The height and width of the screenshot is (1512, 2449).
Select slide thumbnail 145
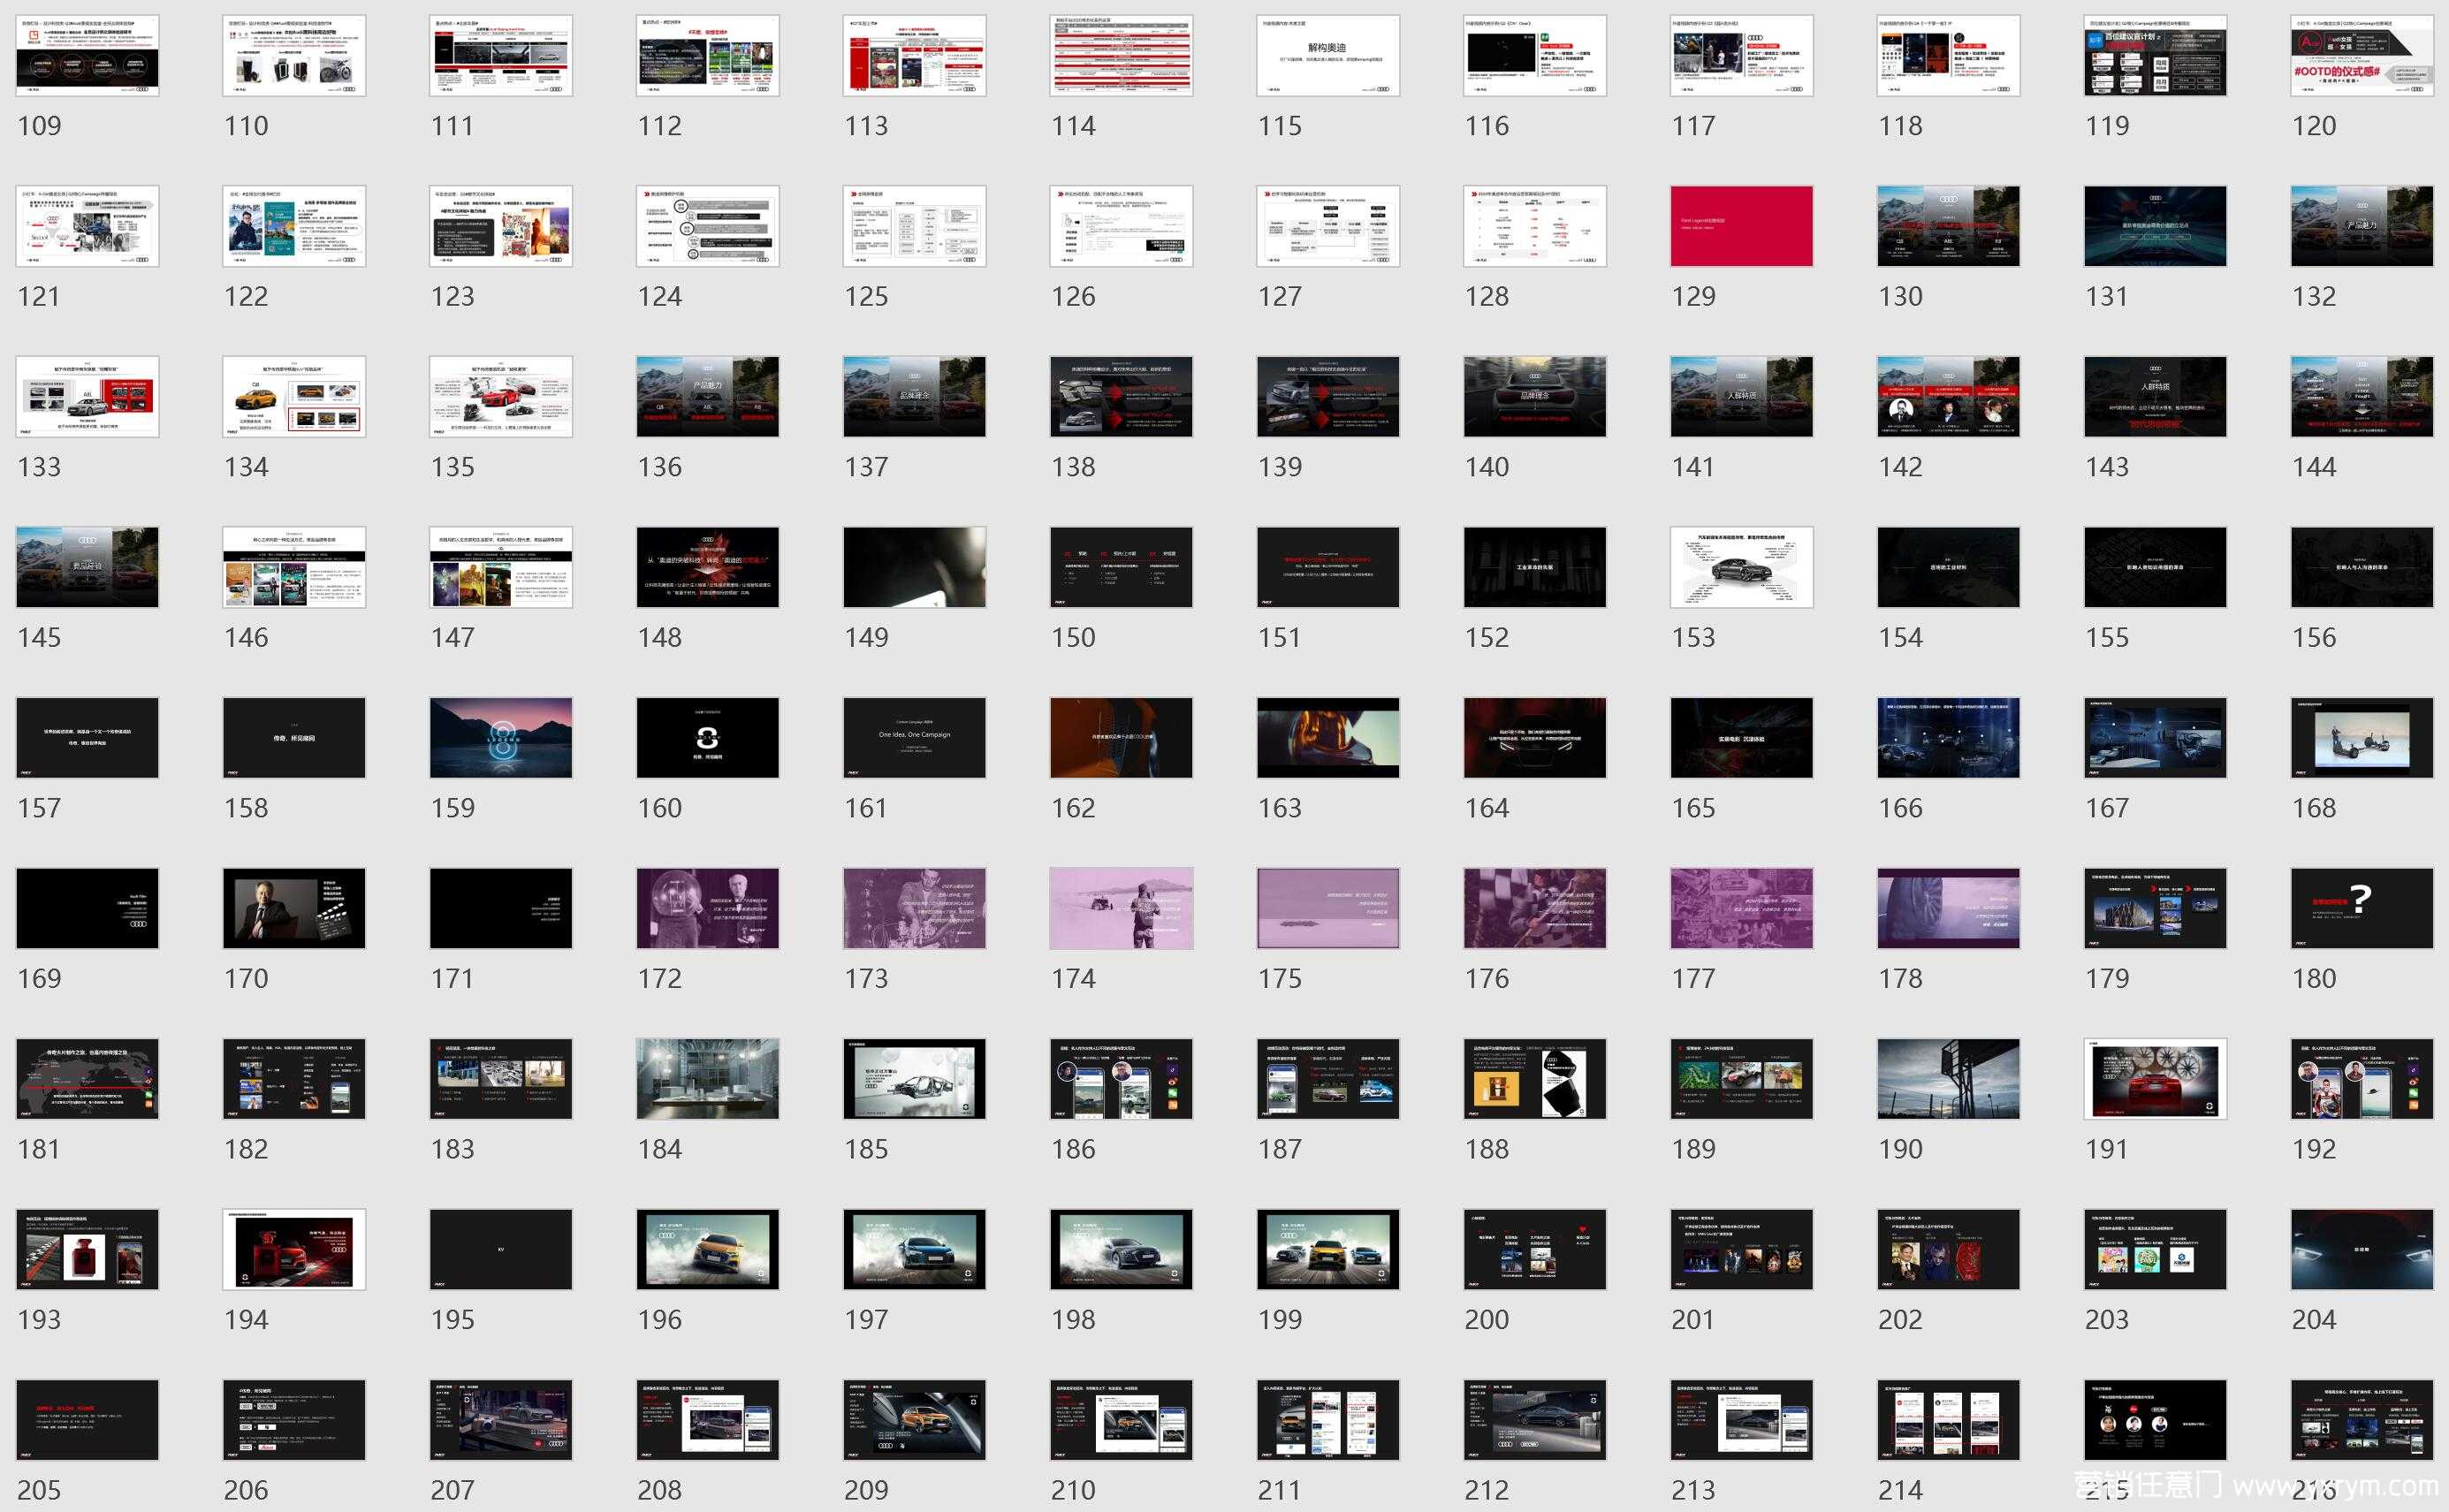tap(87, 567)
